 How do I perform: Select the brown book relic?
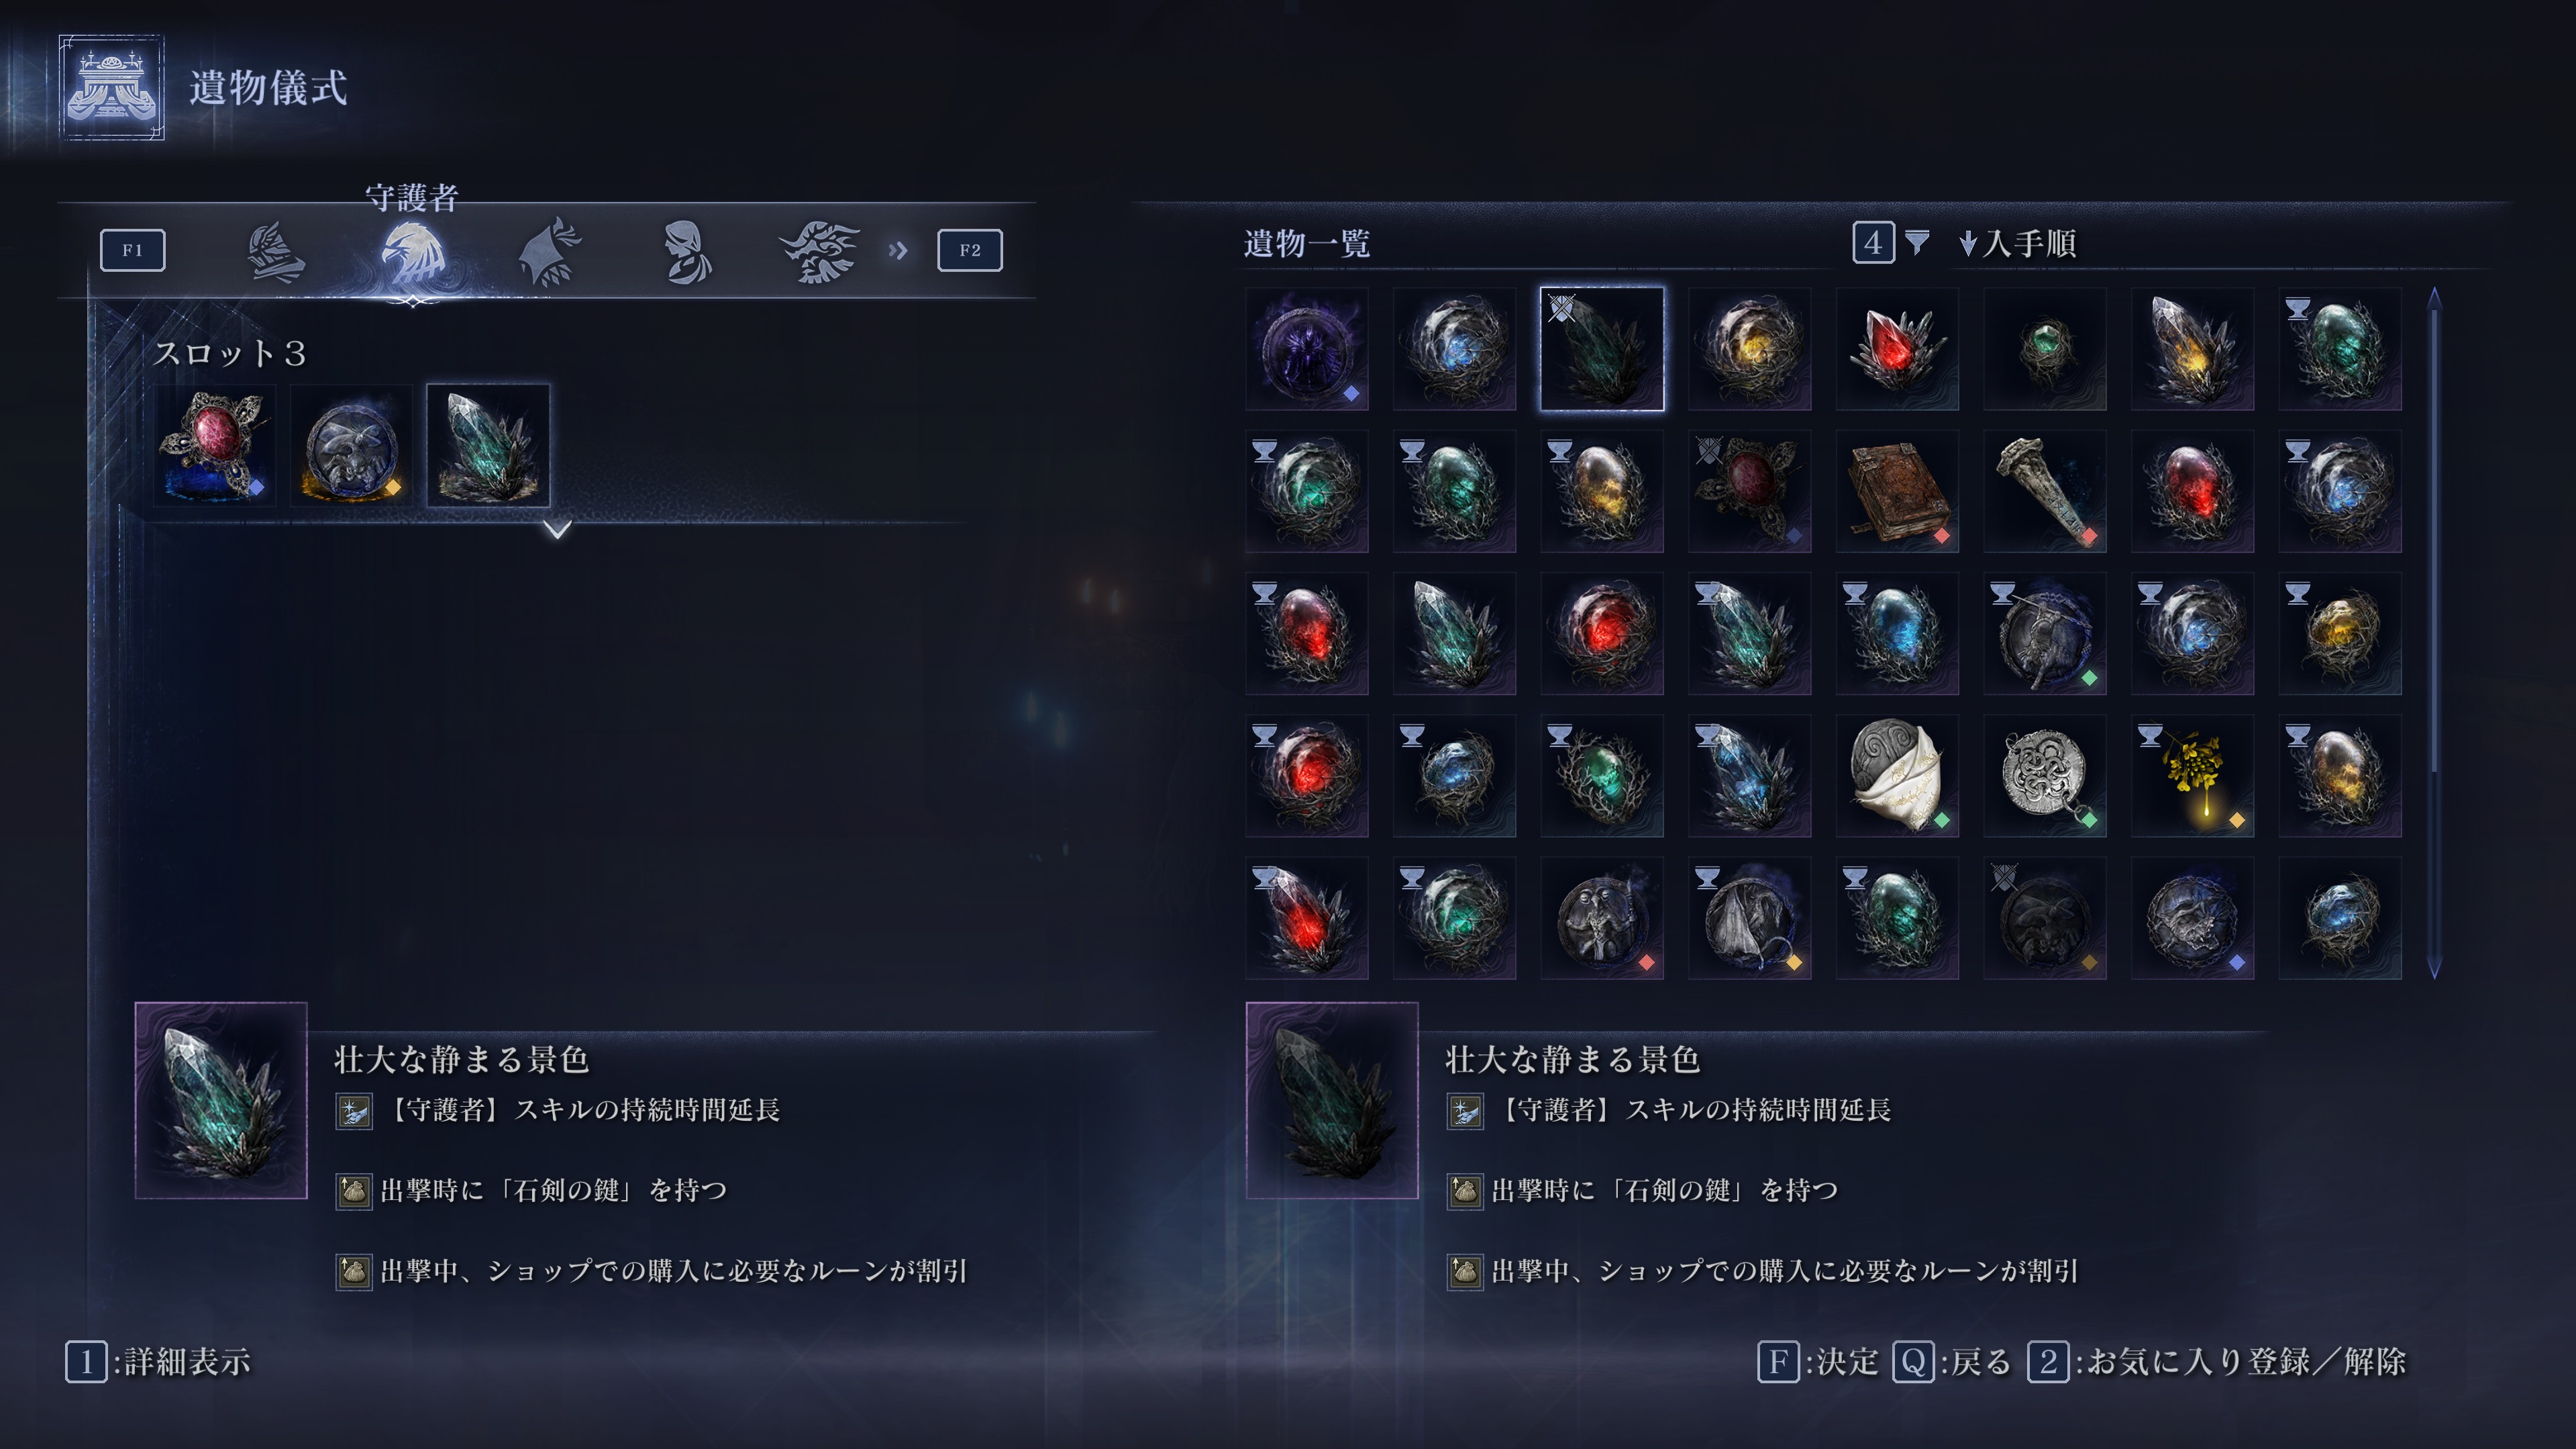click(1897, 491)
